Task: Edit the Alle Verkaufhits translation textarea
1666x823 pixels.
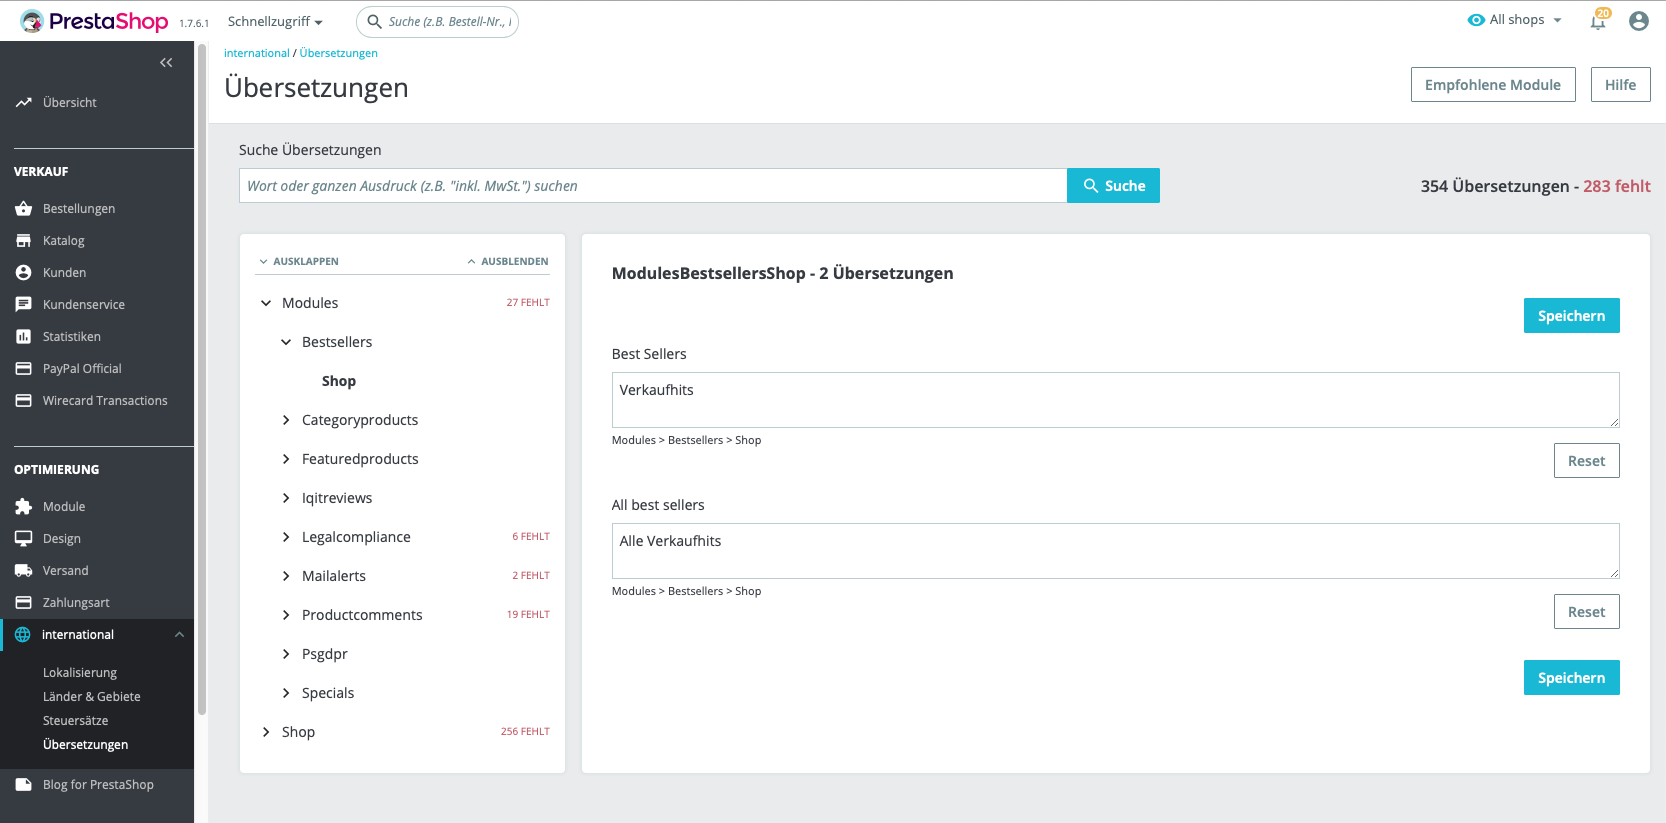Action: 1116,551
